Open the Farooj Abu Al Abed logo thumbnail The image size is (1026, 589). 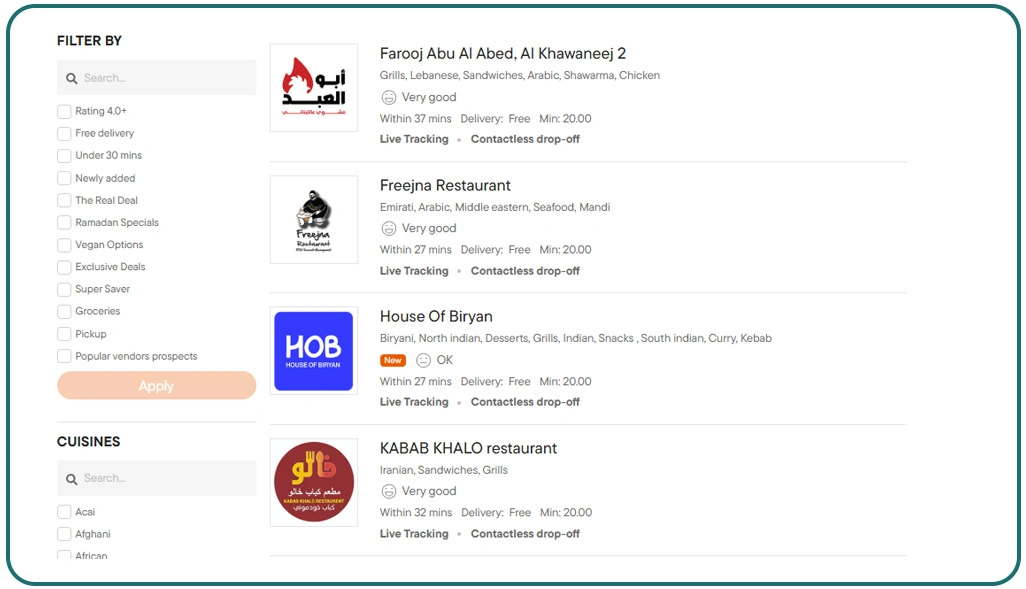[x=313, y=88]
